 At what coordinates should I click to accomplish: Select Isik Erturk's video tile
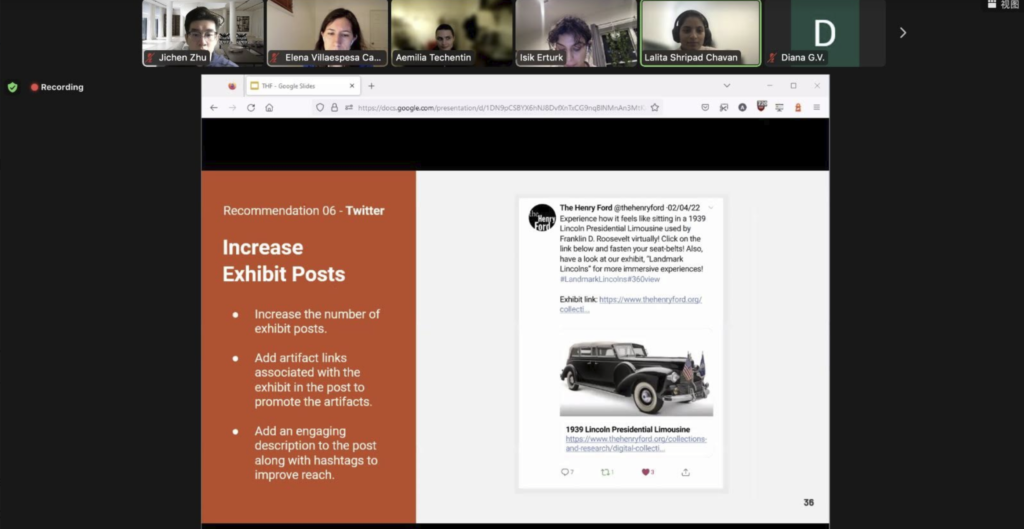(576, 33)
